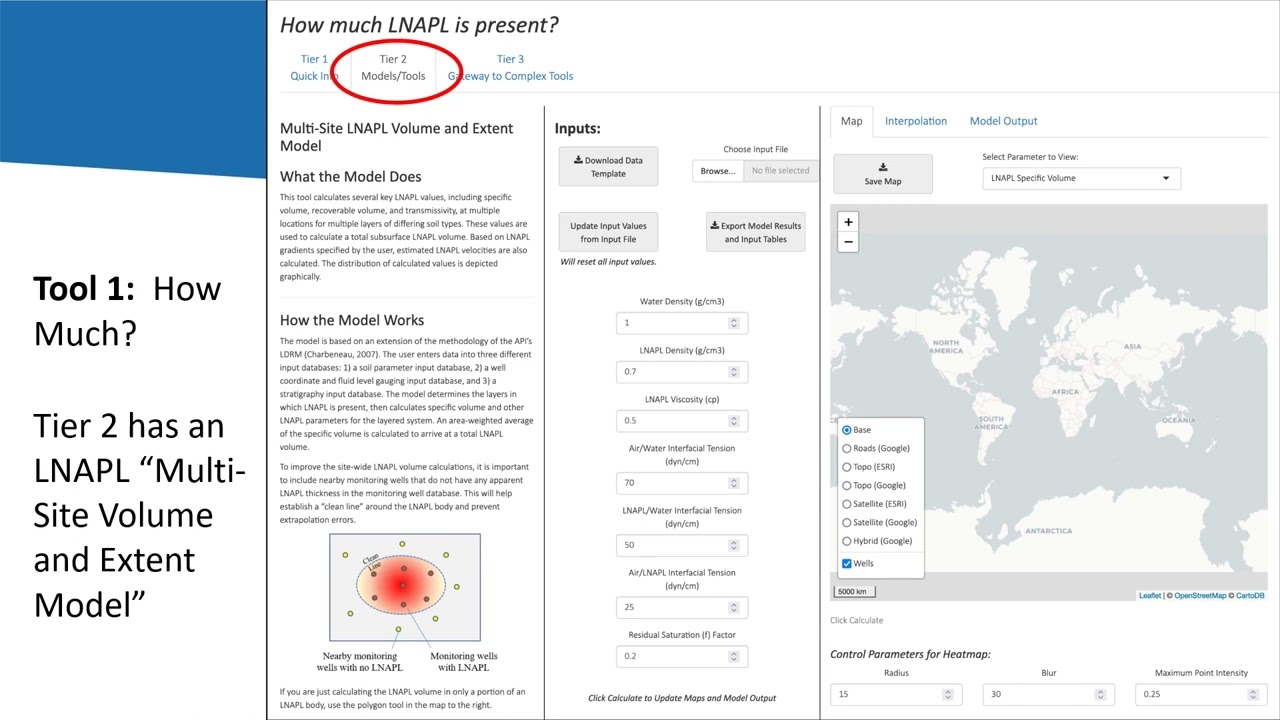
Task: Click the LNAPL Viscosity stepper arrows
Action: tap(734, 421)
